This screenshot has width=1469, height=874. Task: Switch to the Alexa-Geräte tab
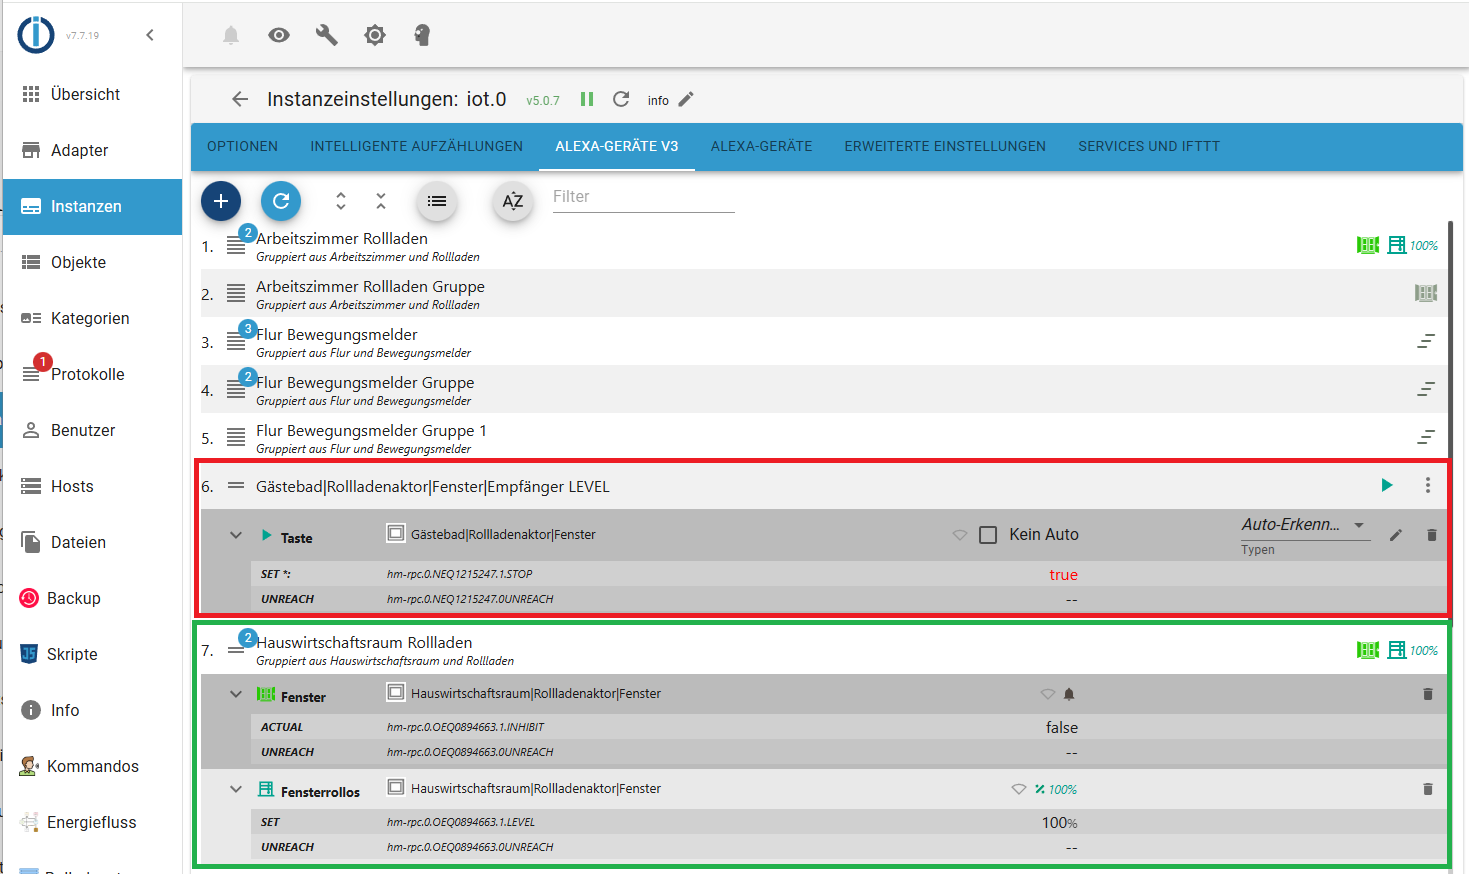tap(761, 146)
